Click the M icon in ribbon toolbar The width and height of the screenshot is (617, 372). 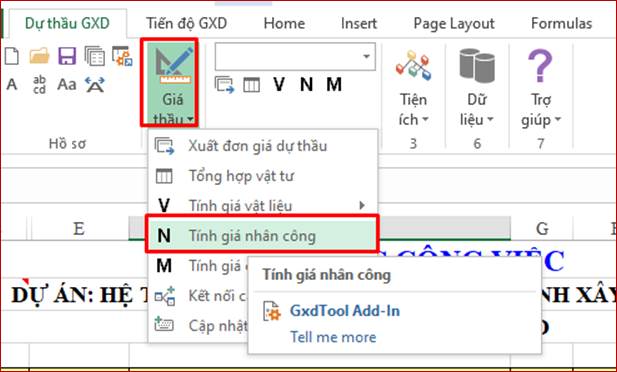click(x=334, y=85)
